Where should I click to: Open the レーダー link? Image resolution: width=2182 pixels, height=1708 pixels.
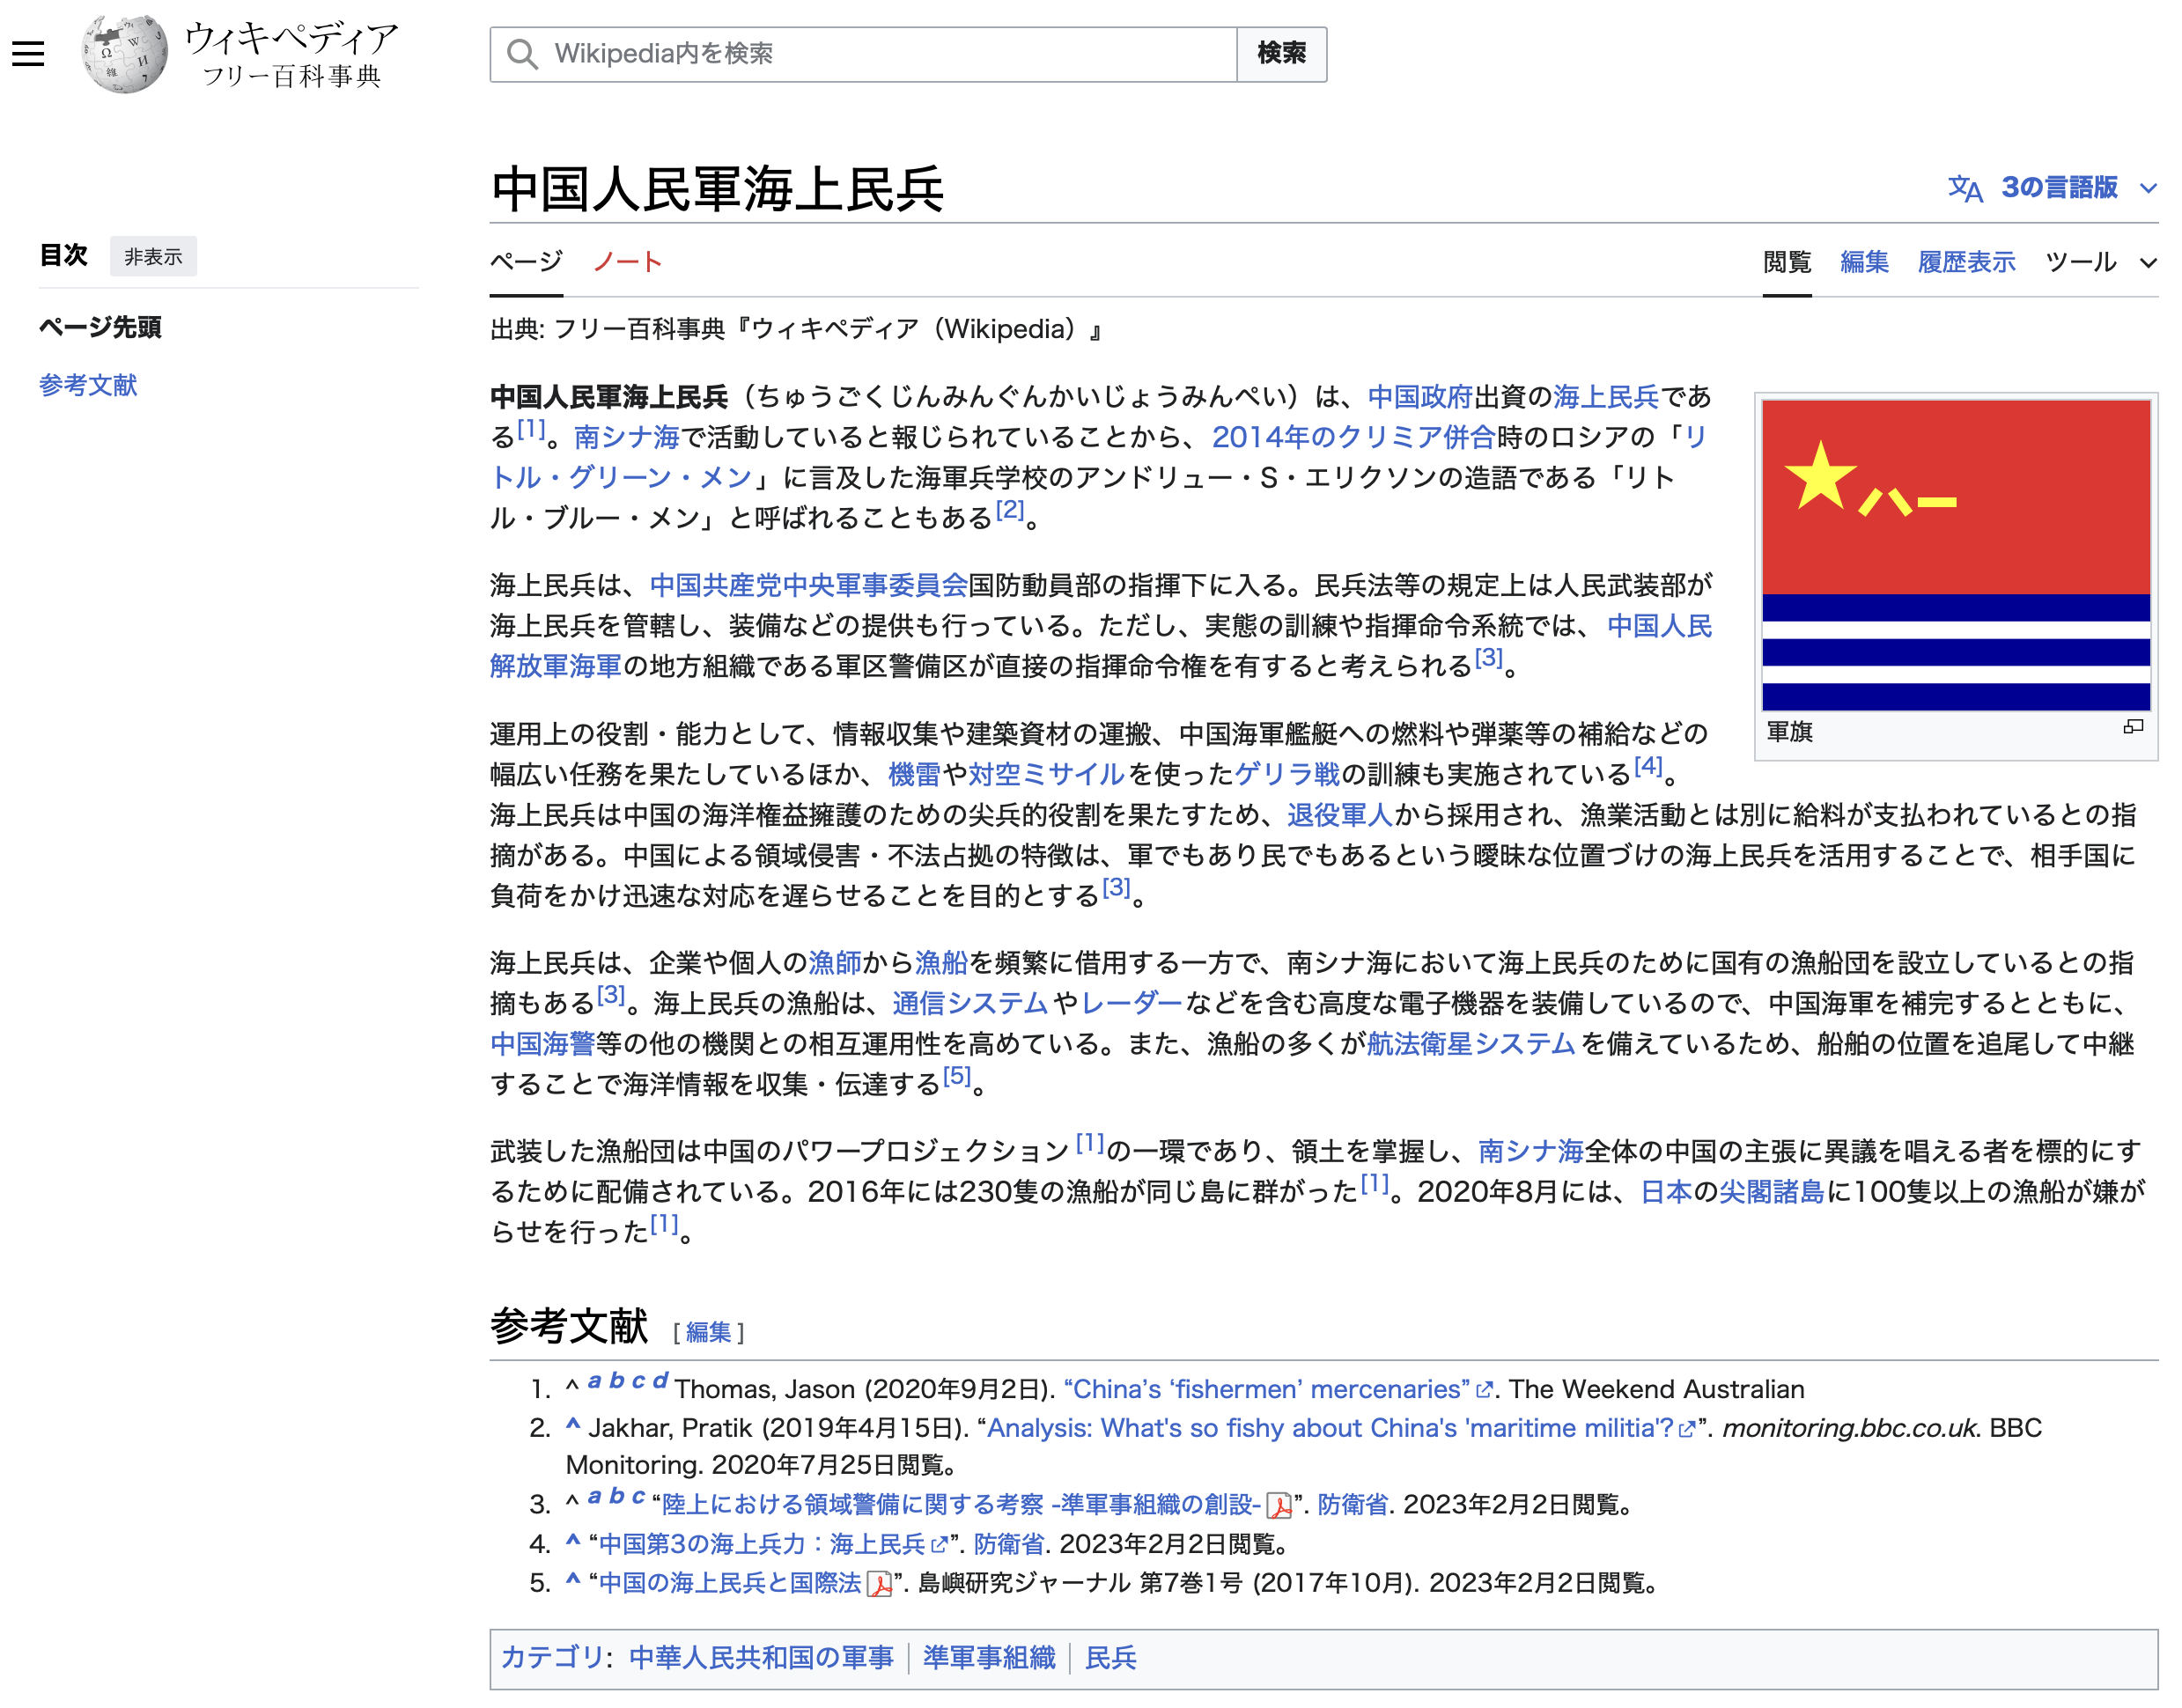tap(1132, 1003)
